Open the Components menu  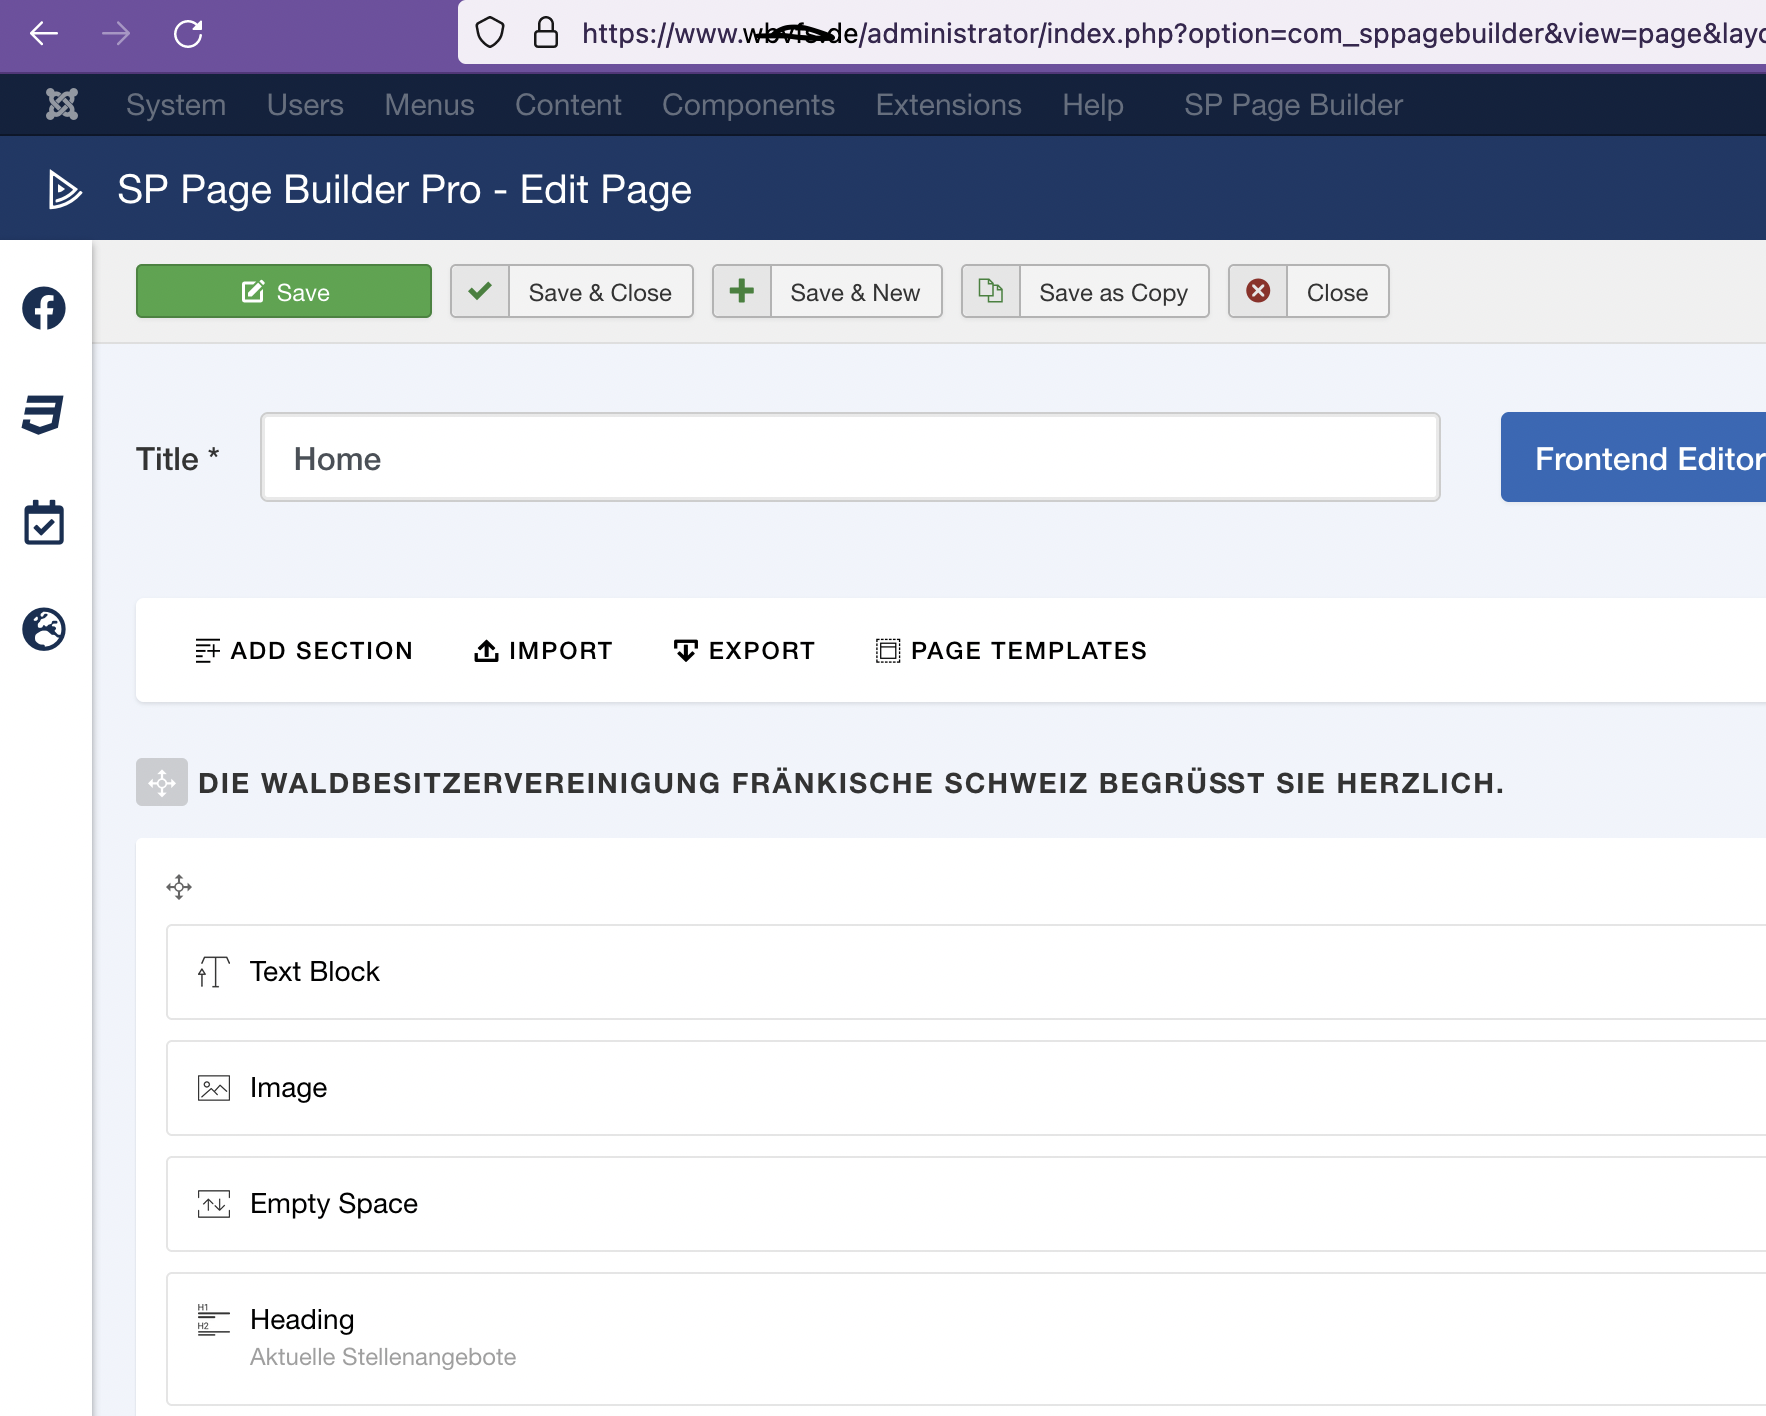tap(748, 105)
